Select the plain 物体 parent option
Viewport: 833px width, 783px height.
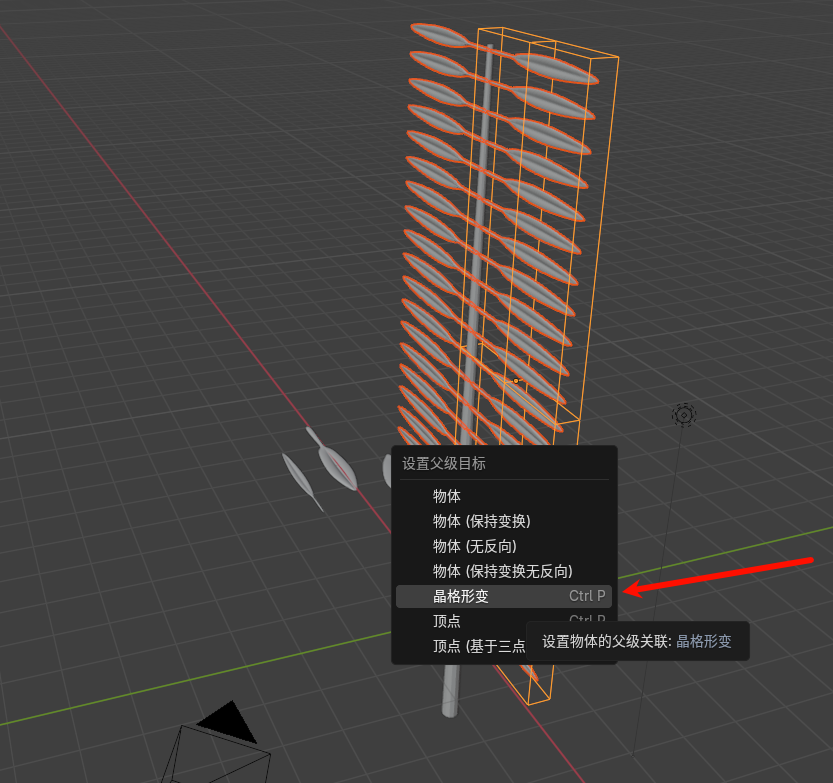[x=447, y=496]
